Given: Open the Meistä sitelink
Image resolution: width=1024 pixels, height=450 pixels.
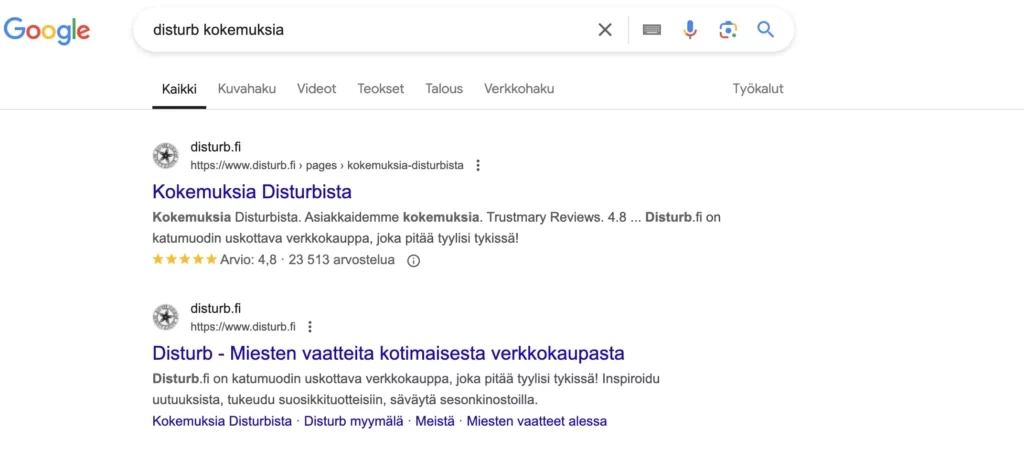Looking at the screenshot, I should [435, 421].
